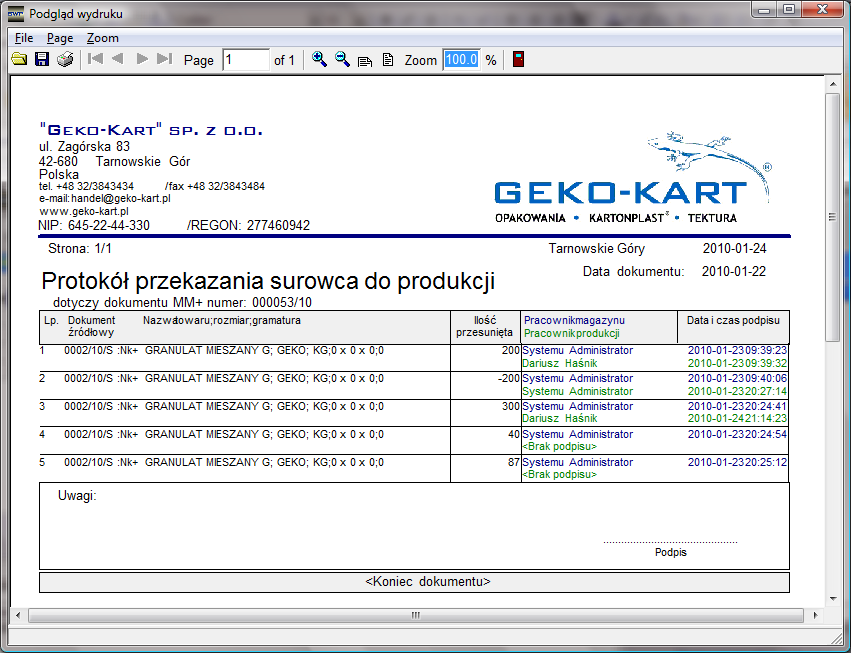The image size is (851, 653).
Task: Open the Zoom menu
Action: tap(102, 38)
